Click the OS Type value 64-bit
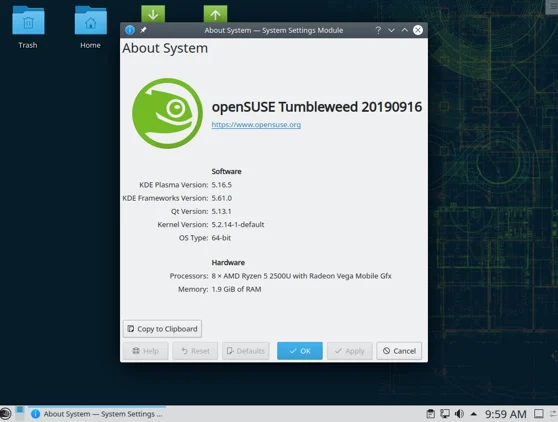This screenshot has width=558, height=422. 221,238
